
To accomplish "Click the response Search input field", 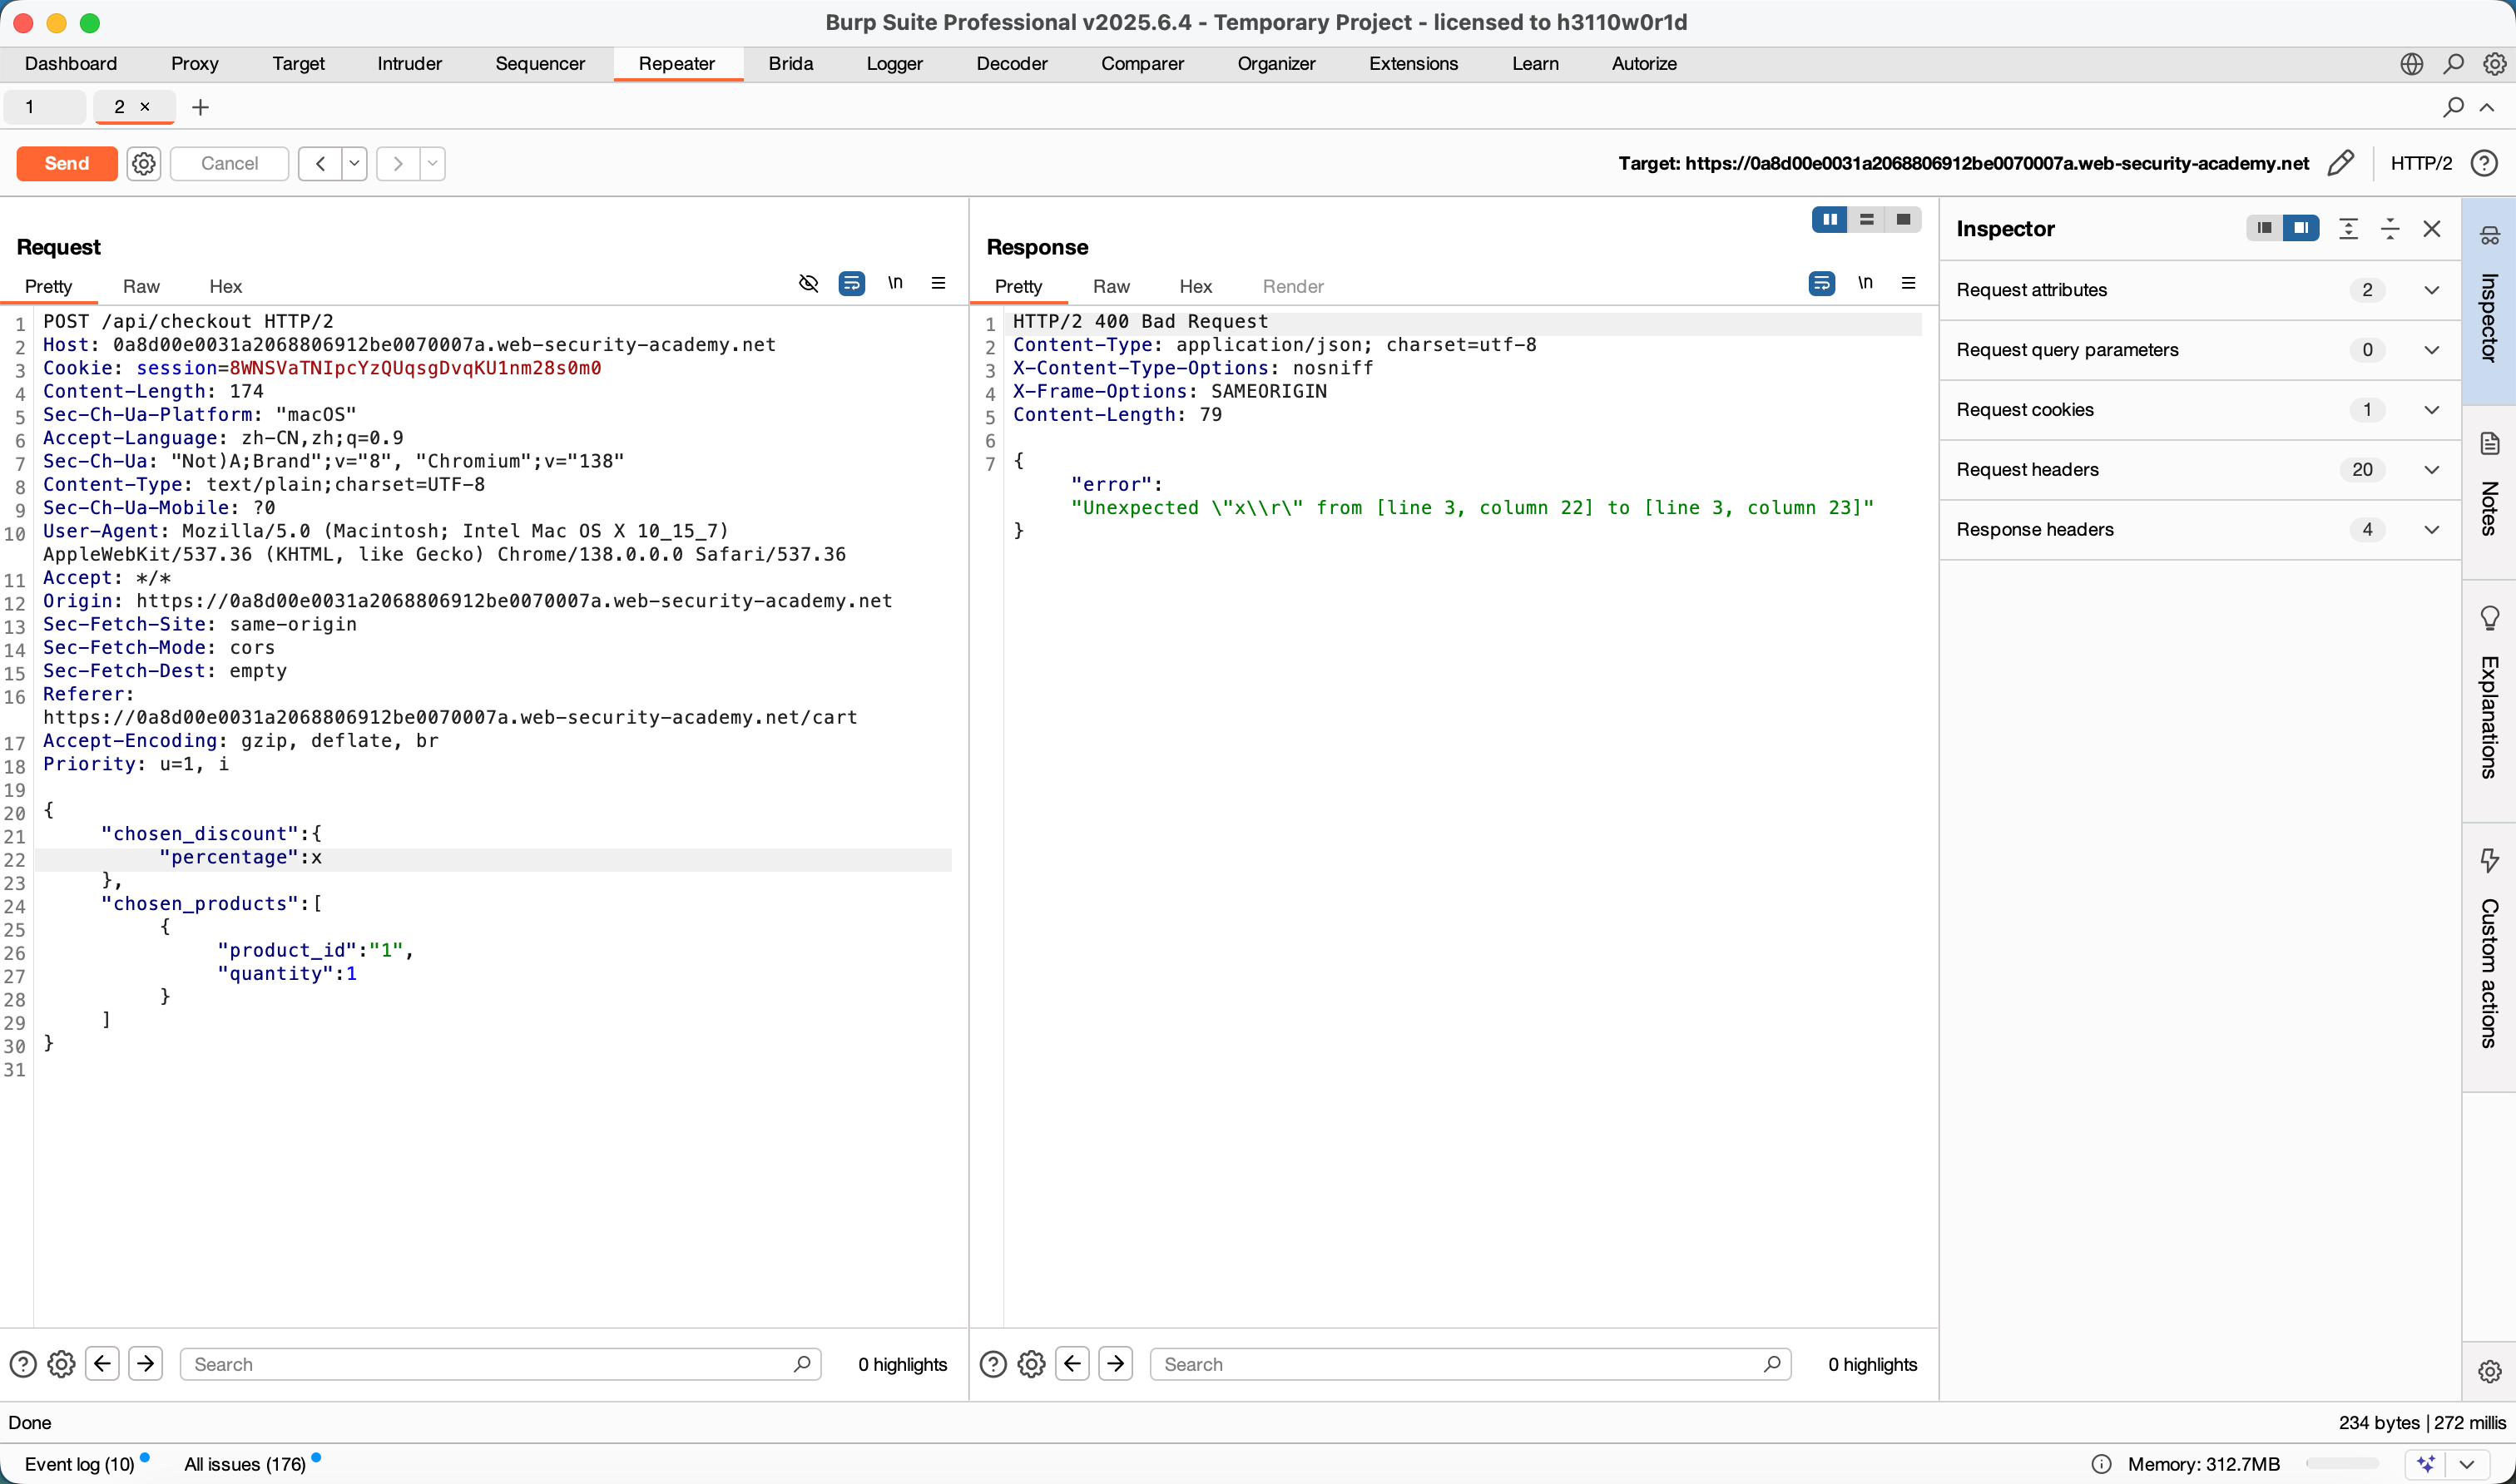I will pos(1460,1364).
